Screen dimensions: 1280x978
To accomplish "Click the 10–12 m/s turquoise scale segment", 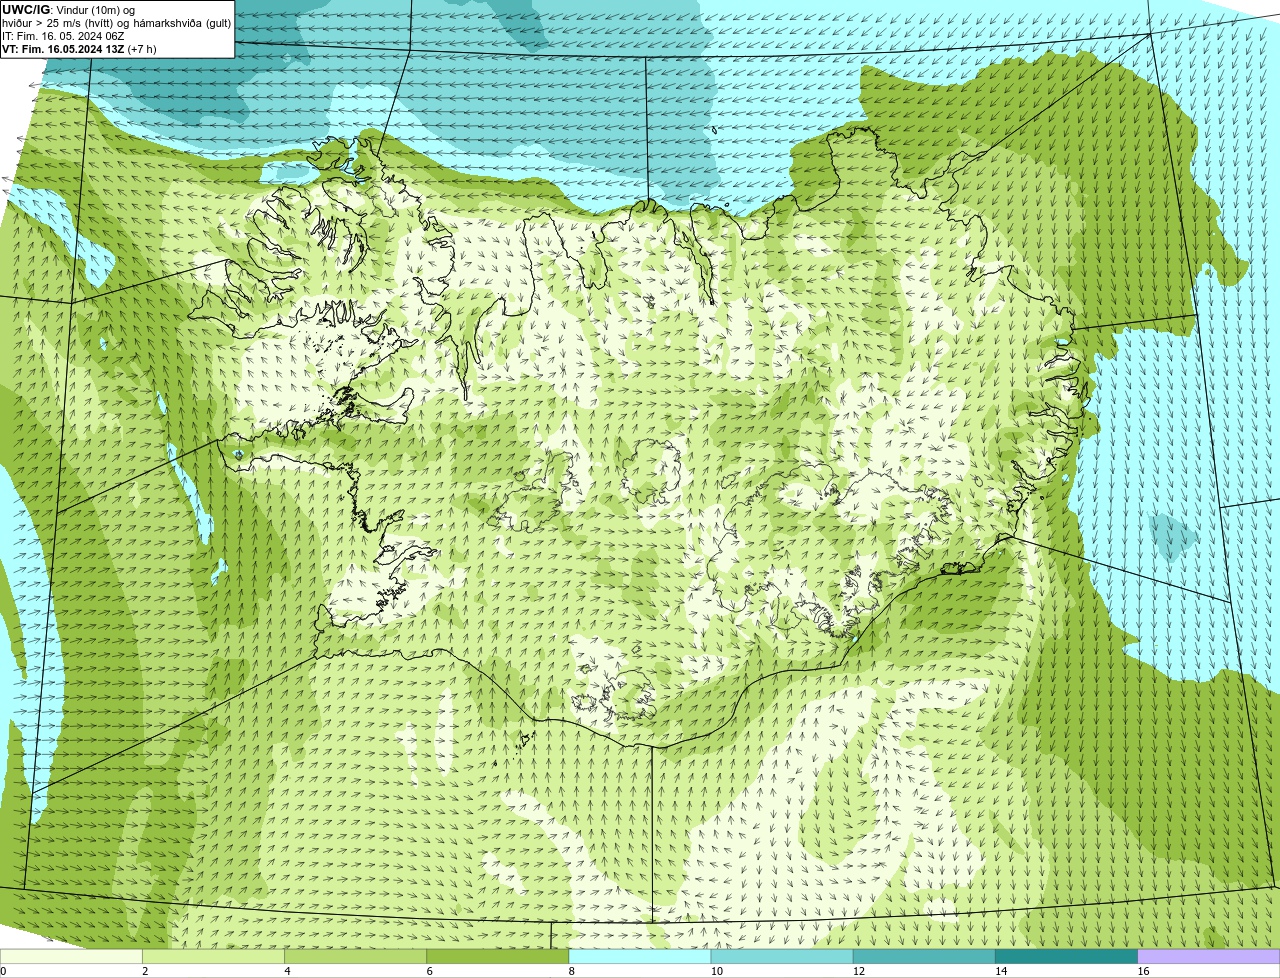I will tap(782, 957).
